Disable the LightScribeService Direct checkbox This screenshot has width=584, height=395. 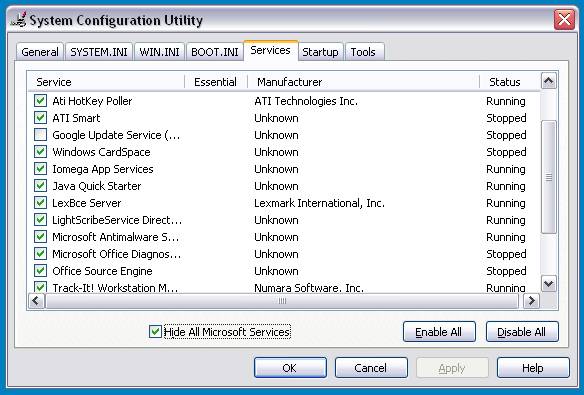click(x=40, y=220)
